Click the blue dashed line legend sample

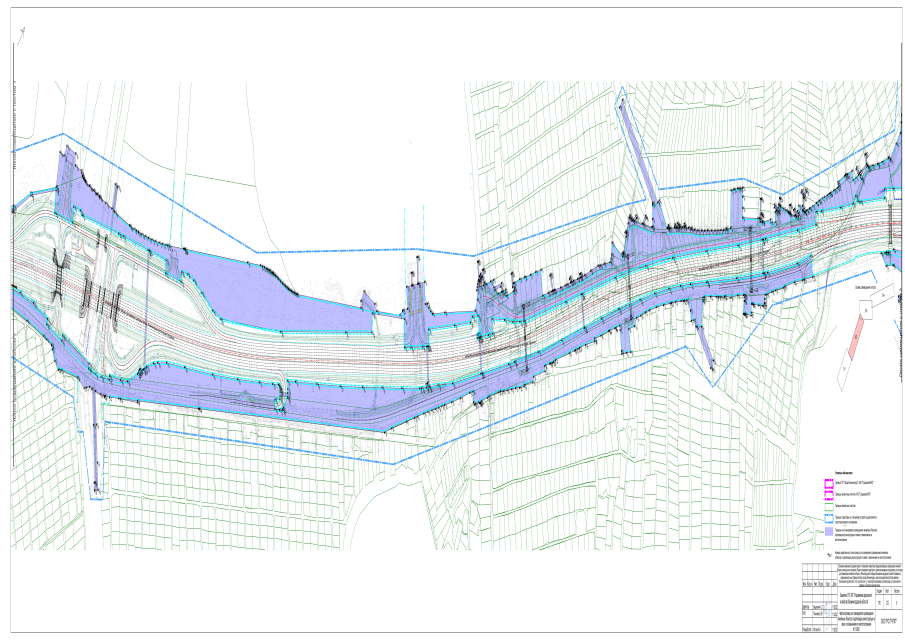point(828,519)
